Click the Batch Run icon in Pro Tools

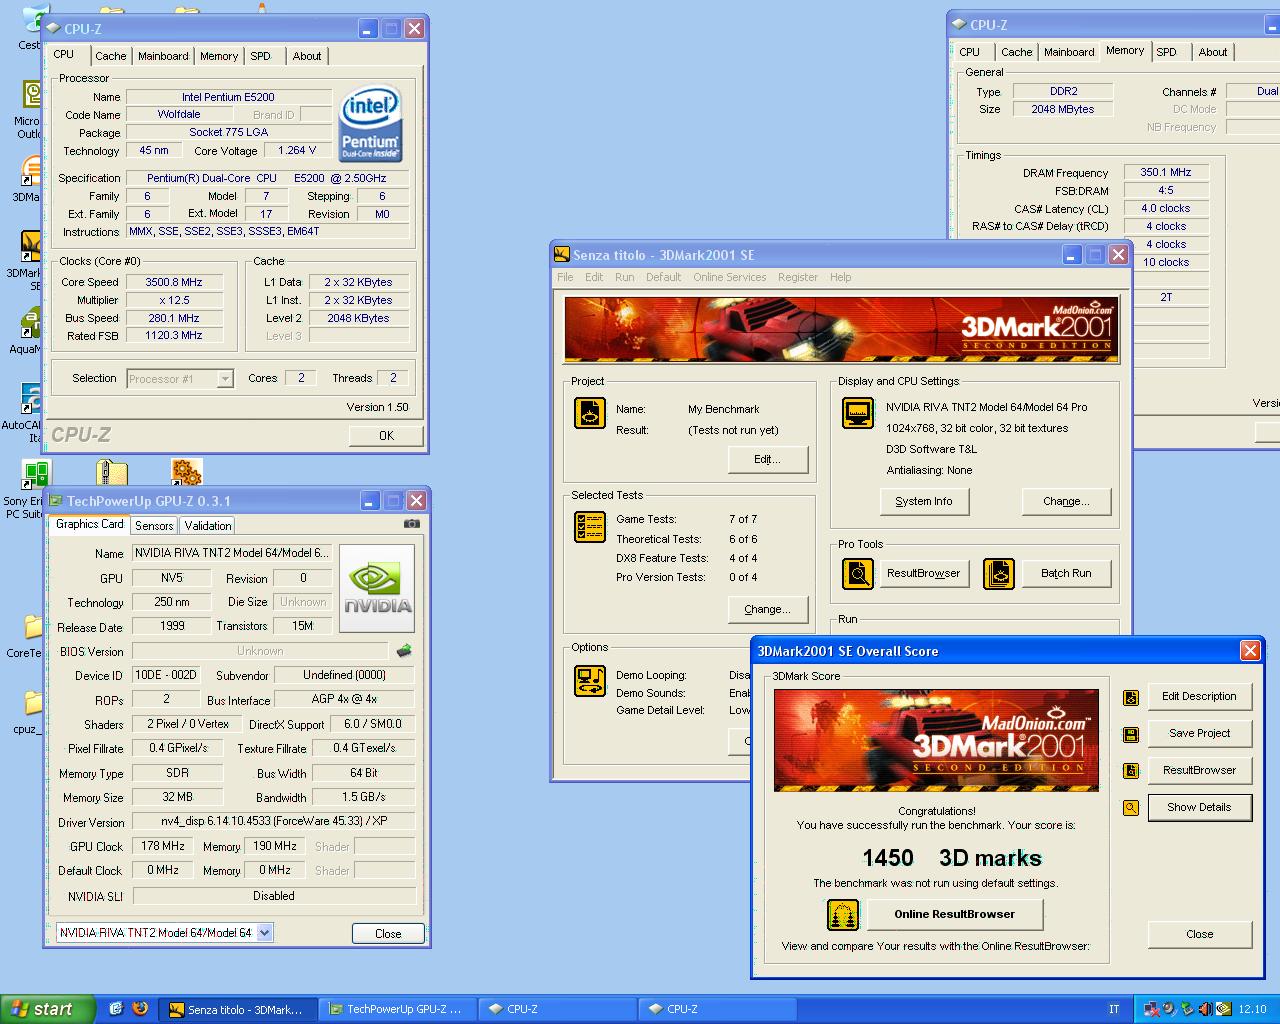[999, 574]
